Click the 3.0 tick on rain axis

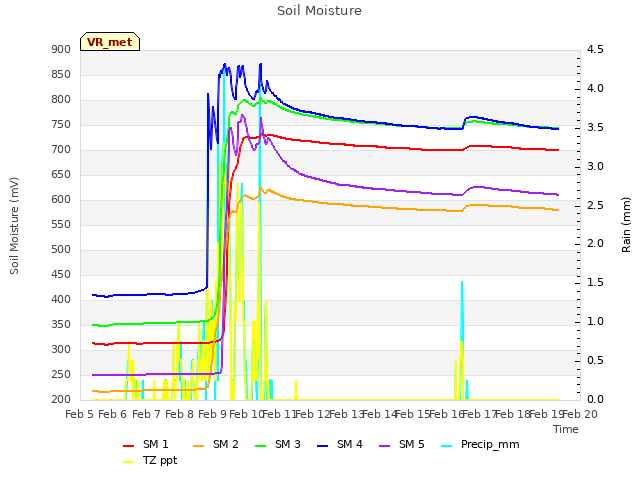[x=595, y=167]
